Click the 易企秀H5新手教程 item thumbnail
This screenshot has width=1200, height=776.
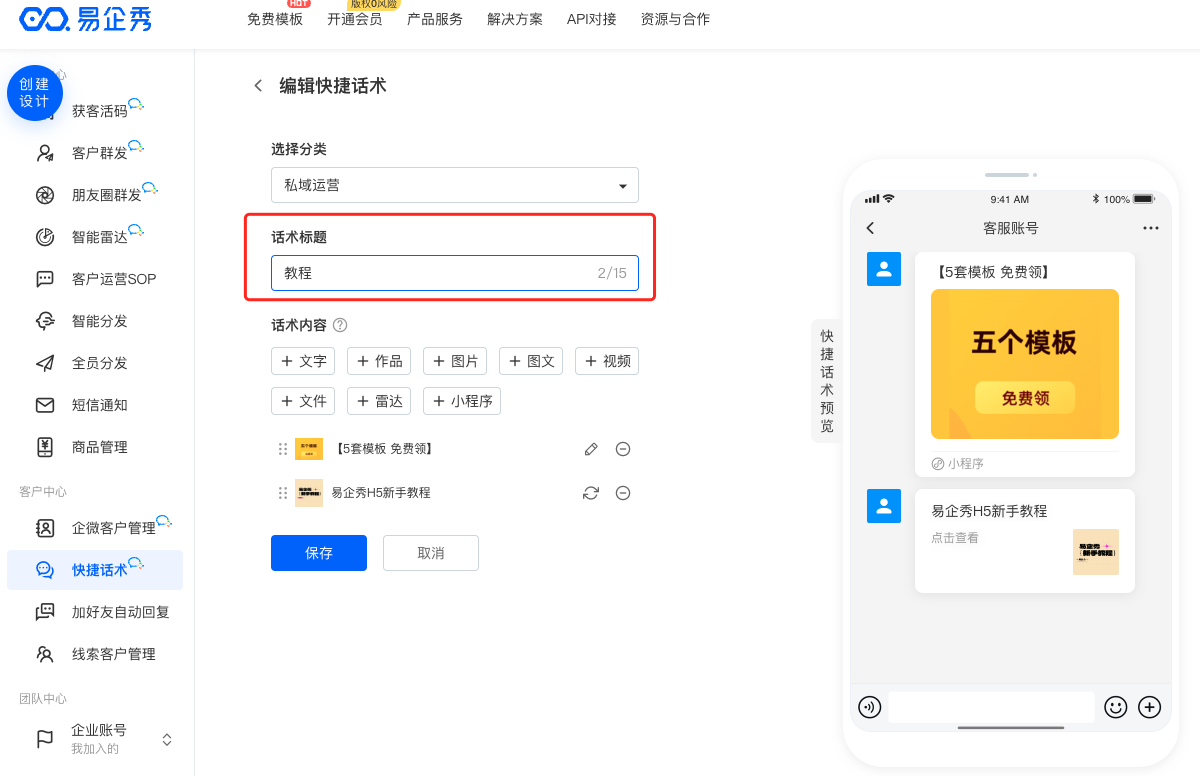[309, 493]
